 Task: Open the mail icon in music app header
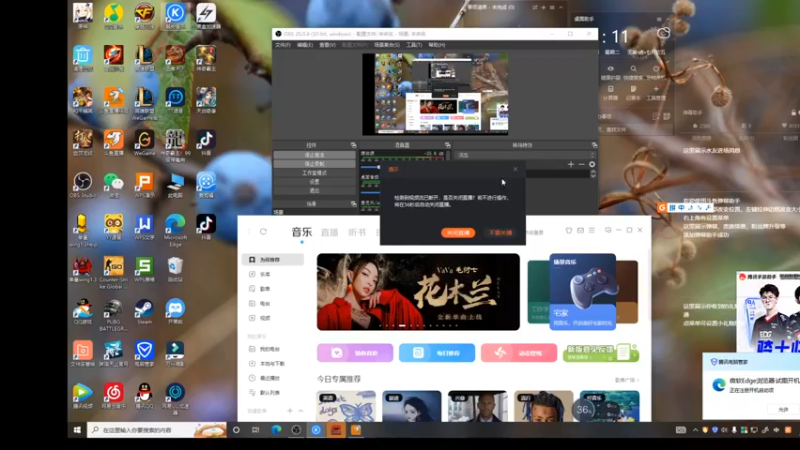click(x=580, y=231)
